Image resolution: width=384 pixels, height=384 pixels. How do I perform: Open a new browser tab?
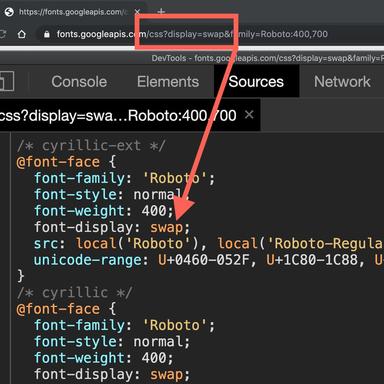tap(161, 12)
